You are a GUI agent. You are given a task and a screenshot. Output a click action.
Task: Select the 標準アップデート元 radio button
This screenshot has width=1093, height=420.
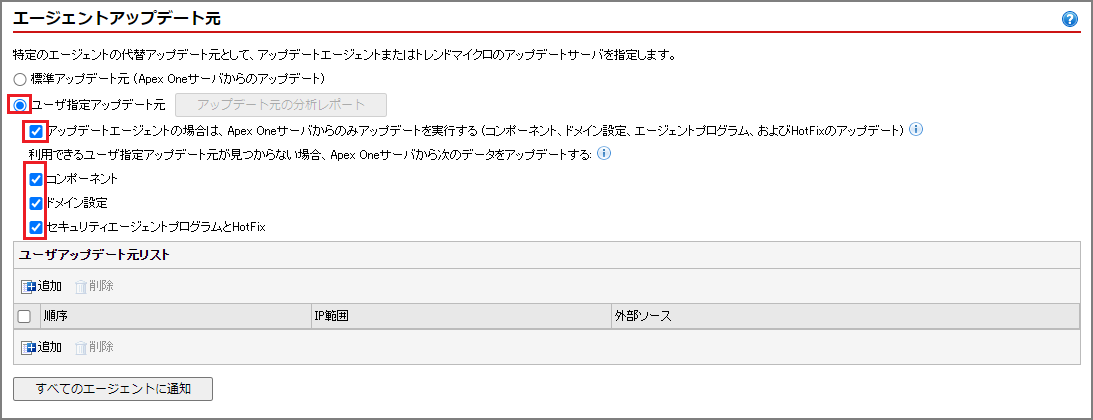pyautogui.click(x=20, y=79)
